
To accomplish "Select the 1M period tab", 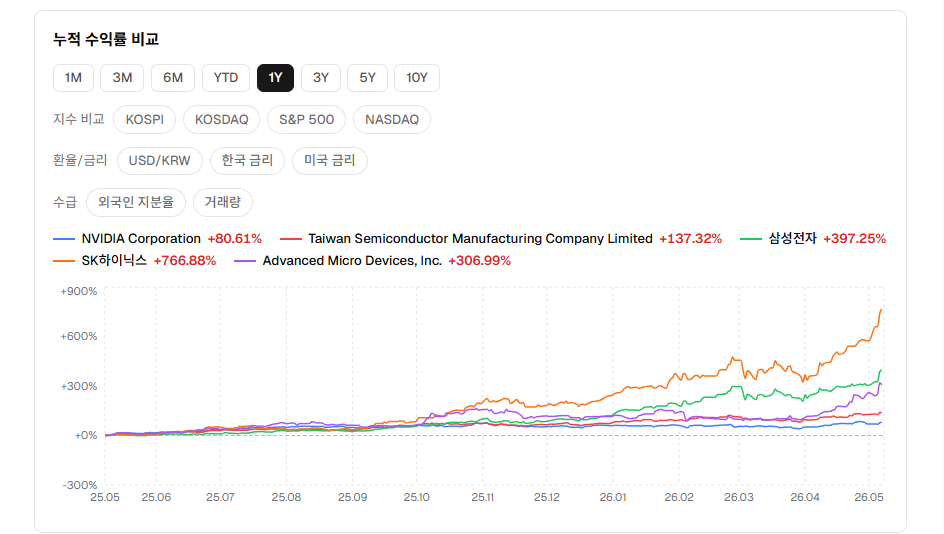I will (x=73, y=78).
